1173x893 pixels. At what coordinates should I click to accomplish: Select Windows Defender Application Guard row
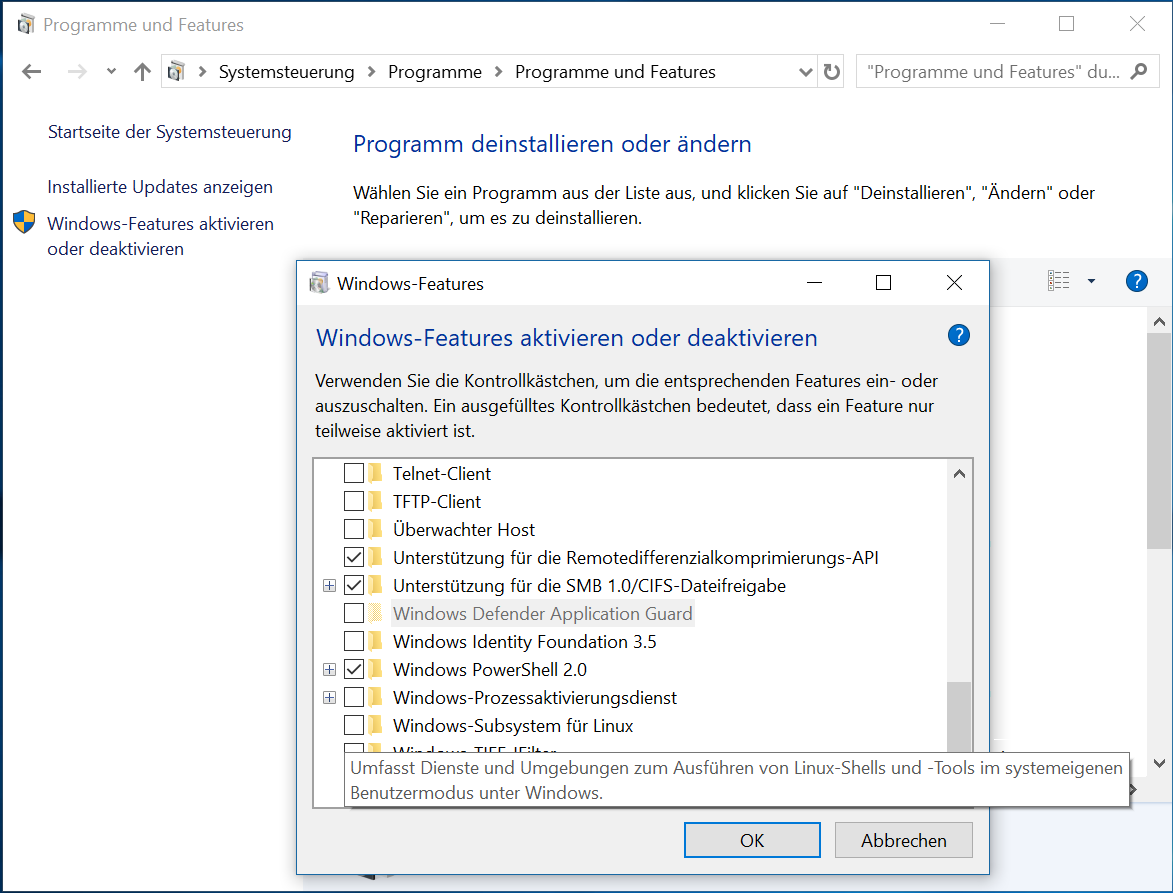click(542, 613)
